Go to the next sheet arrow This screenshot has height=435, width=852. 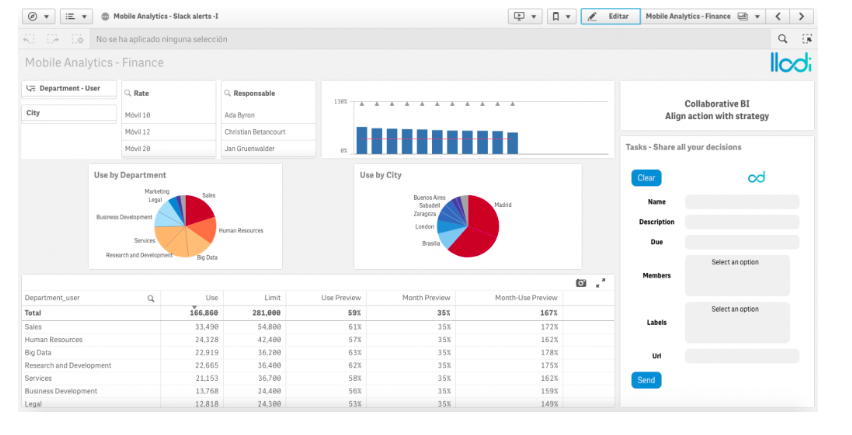[801, 16]
